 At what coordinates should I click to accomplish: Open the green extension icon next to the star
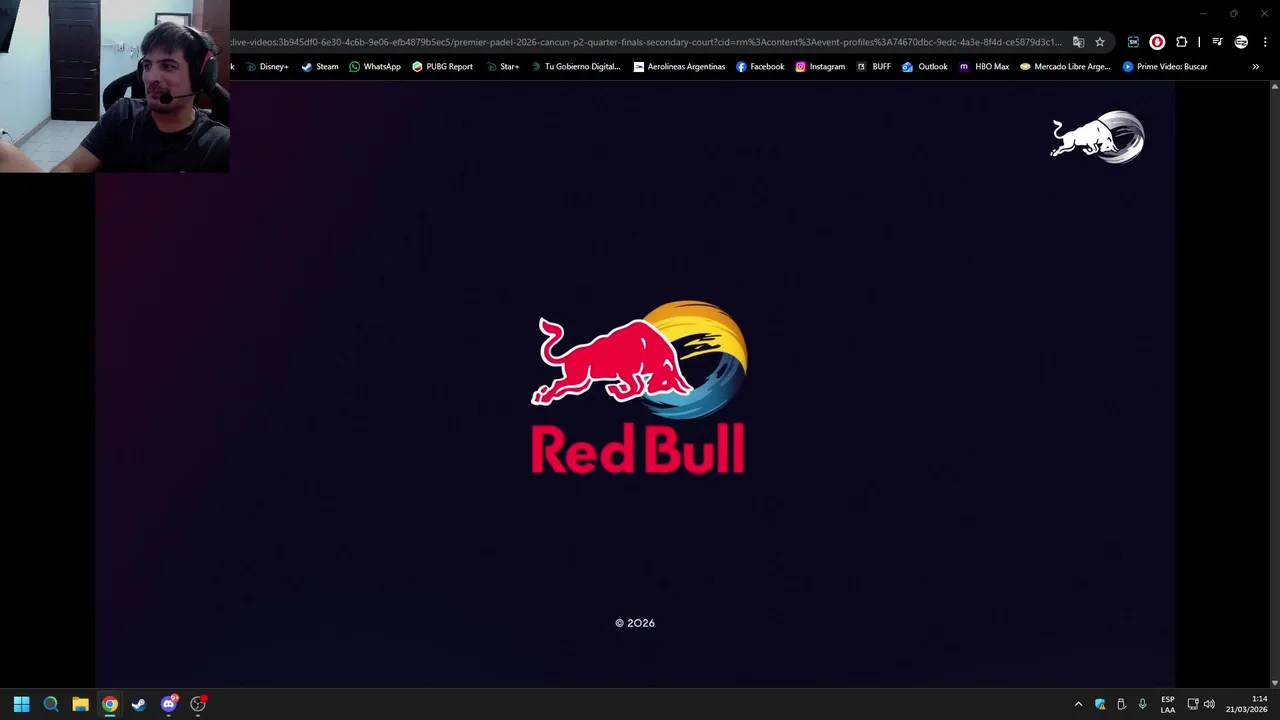click(x=1133, y=42)
